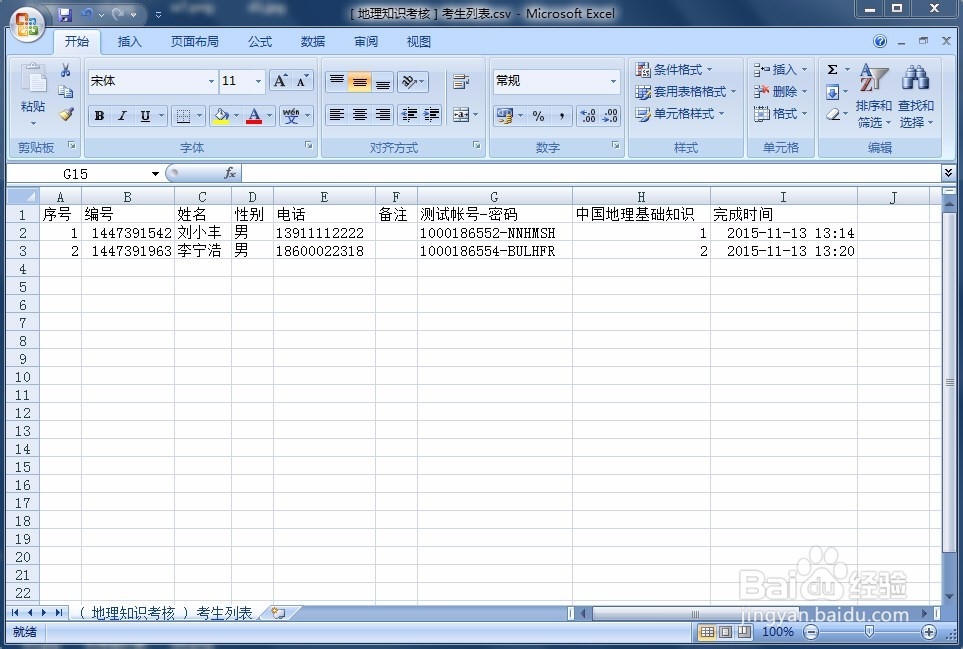963x649 pixels.
Task: Switch to 审阅 ribbon tab
Action: [366, 41]
